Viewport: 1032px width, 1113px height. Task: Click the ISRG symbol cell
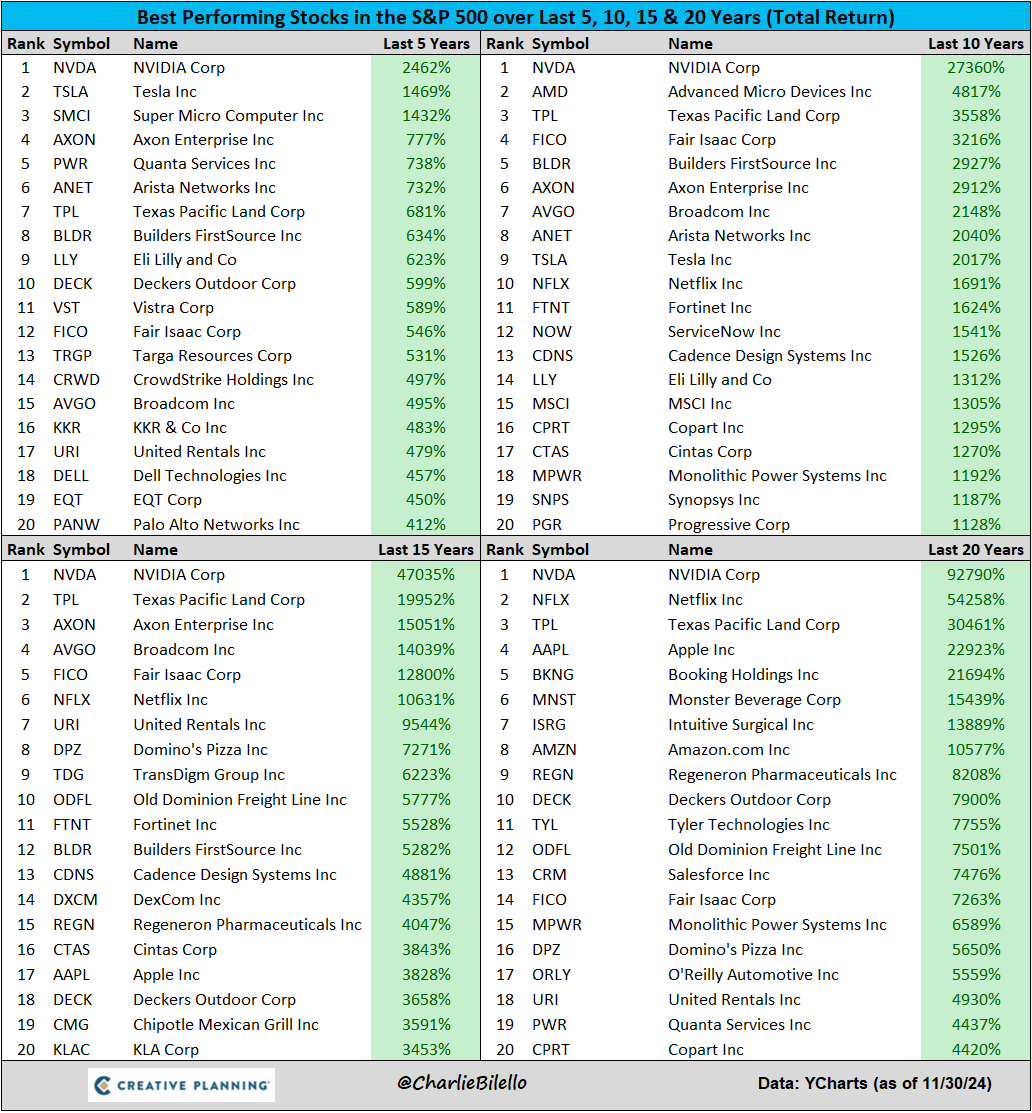point(549,725)
